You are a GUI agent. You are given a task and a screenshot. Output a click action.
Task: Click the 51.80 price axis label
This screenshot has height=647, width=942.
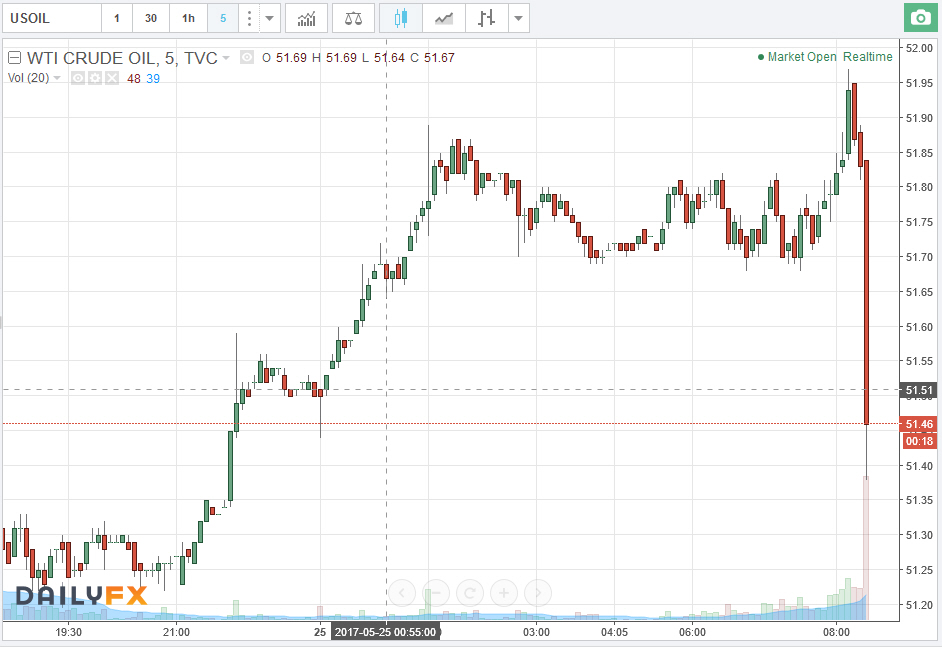pos(919,187)
